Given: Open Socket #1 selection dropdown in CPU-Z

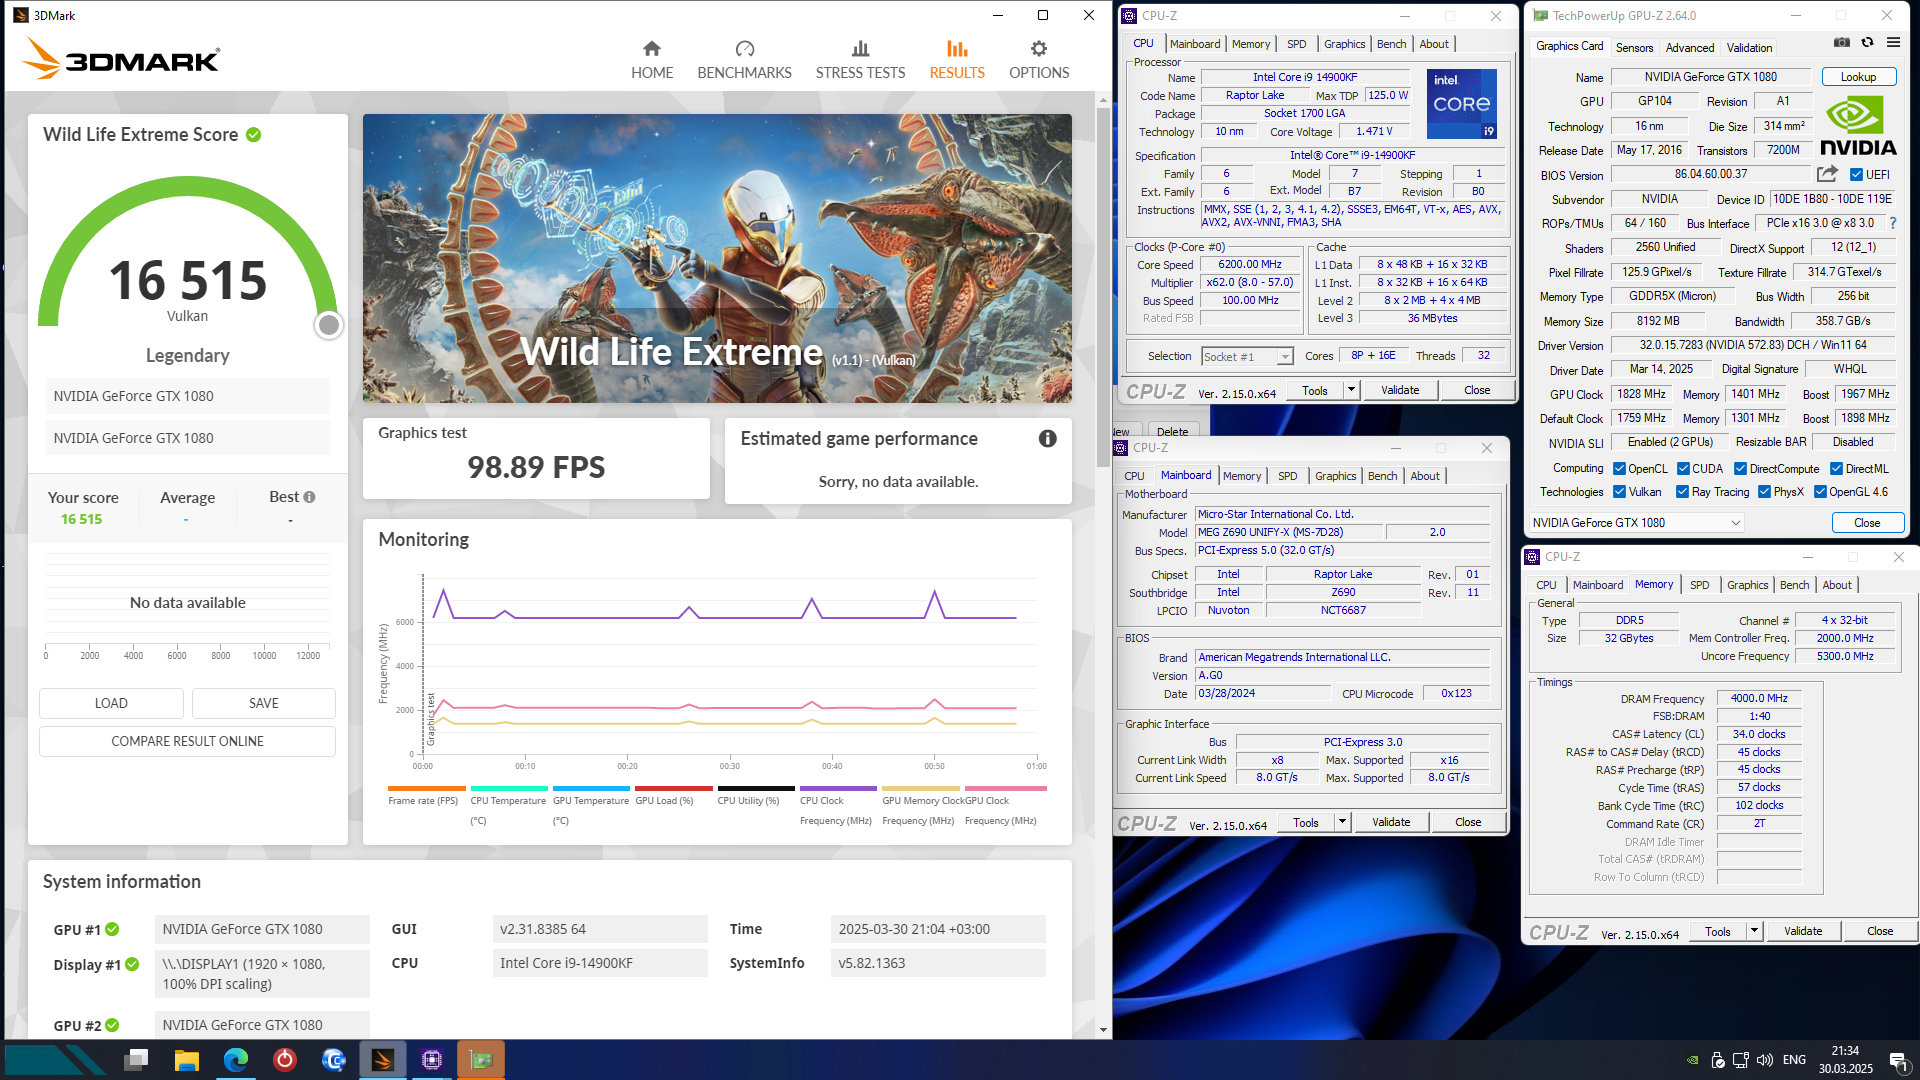Looking at the screenshot, I should click(1247, 357).
